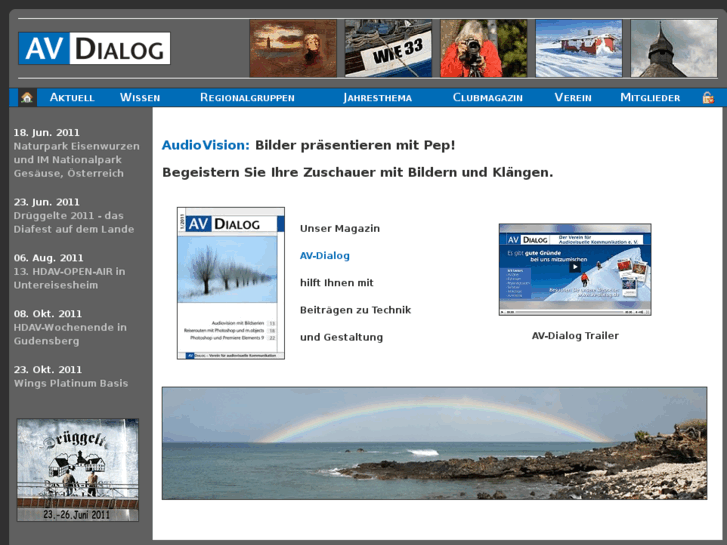Click the snowy red house header image
Image resolution: width=727 pixels, height=545 pixels.
pos(579,48)
